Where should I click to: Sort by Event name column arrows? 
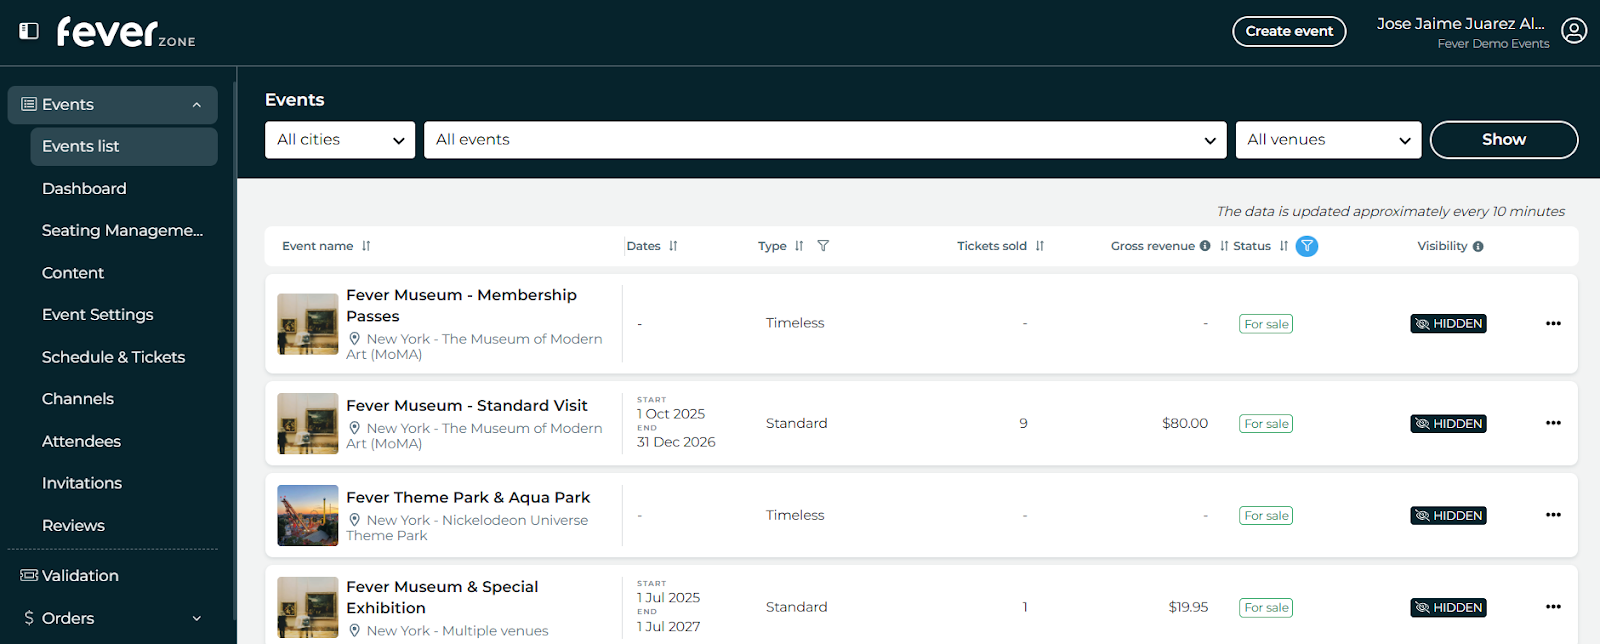(x=366, y=246)
